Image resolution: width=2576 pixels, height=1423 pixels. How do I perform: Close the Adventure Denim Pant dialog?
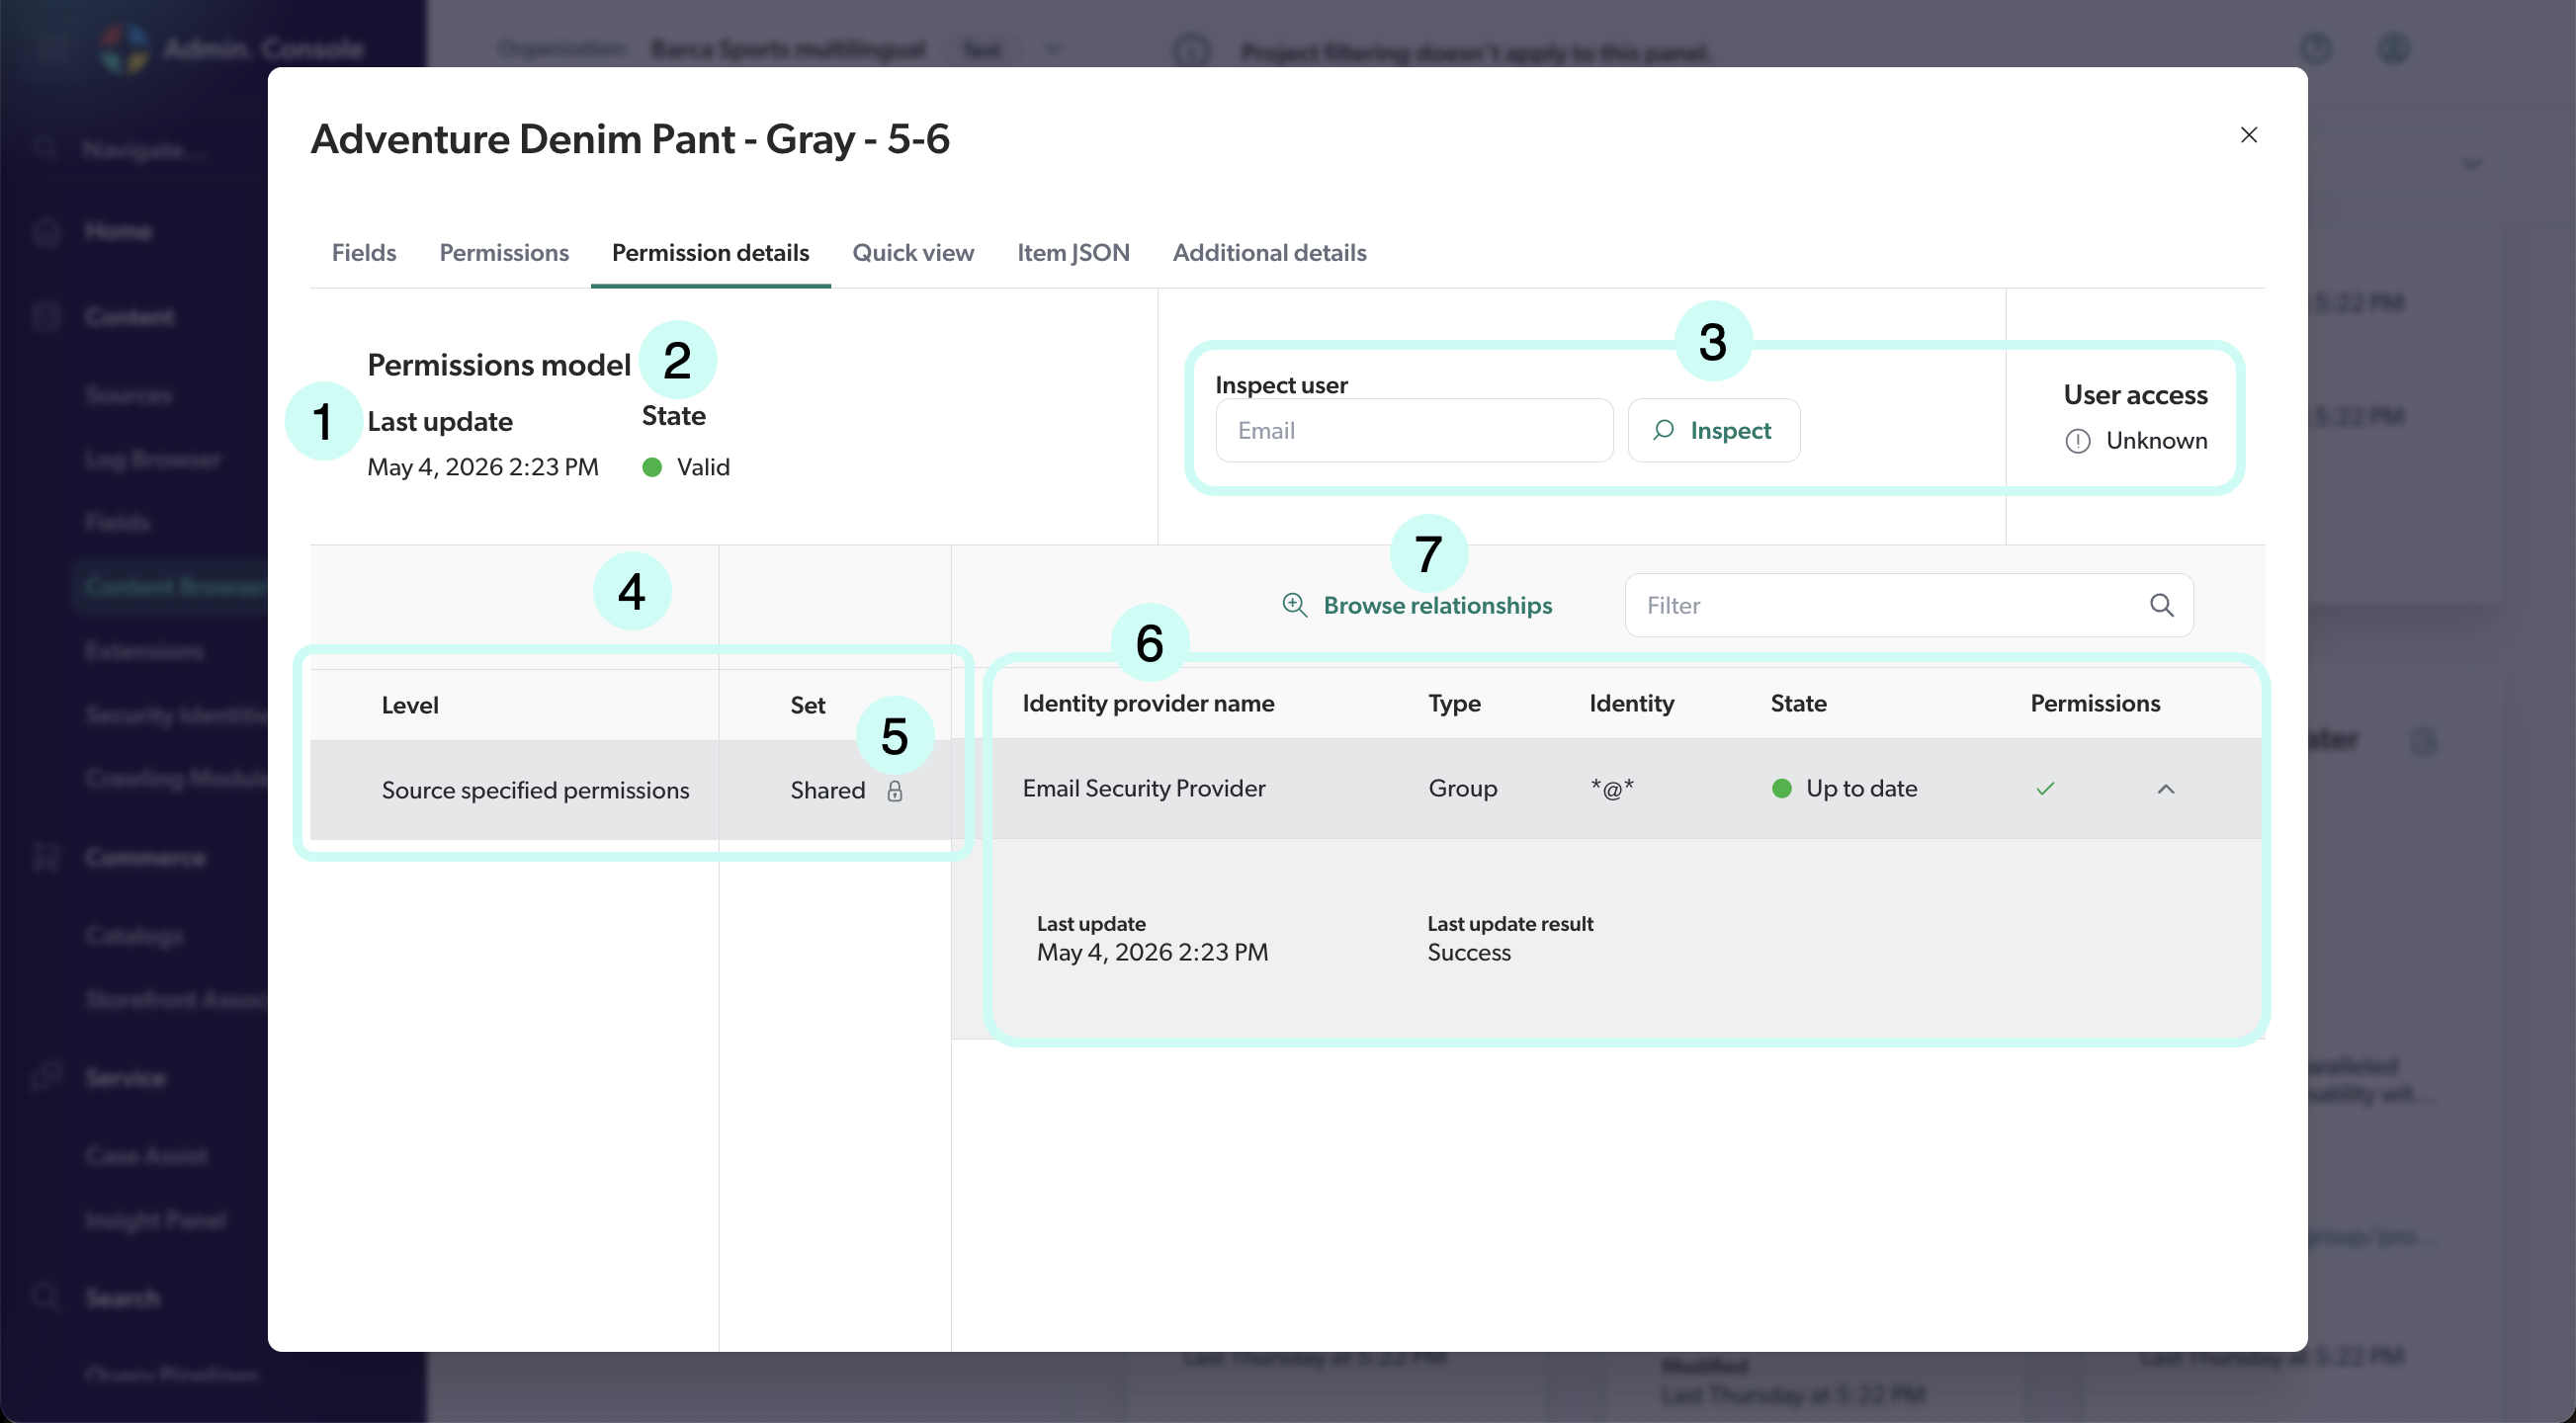tap(2248, 135)
